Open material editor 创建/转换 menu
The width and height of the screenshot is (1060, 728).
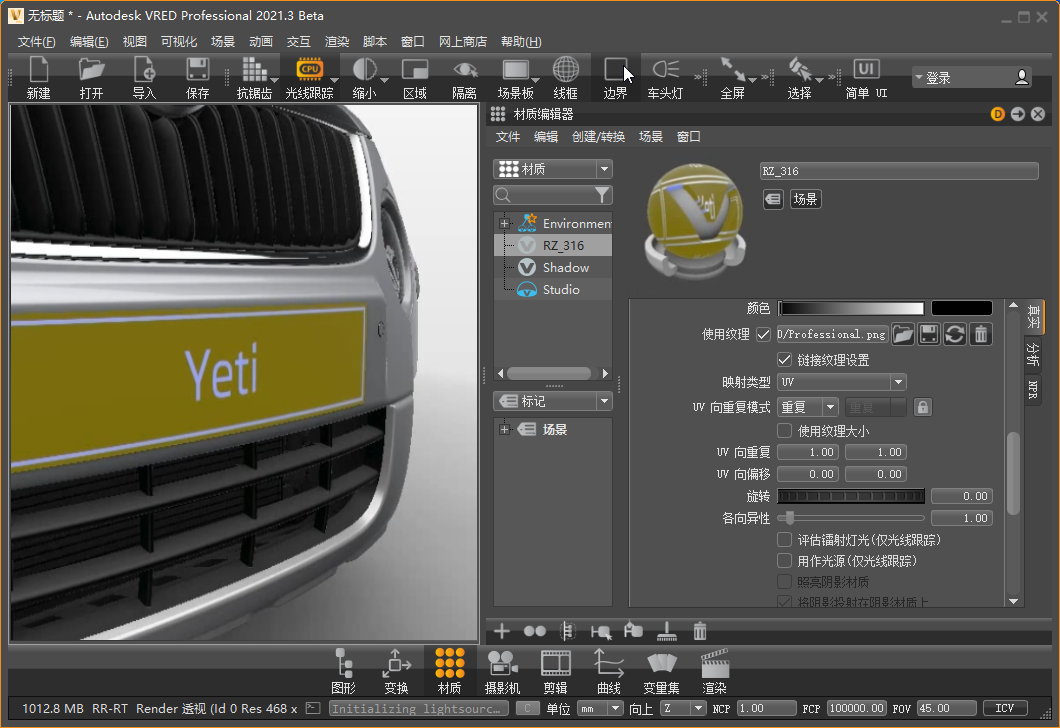pyautogui.click(x=598, y=137)
